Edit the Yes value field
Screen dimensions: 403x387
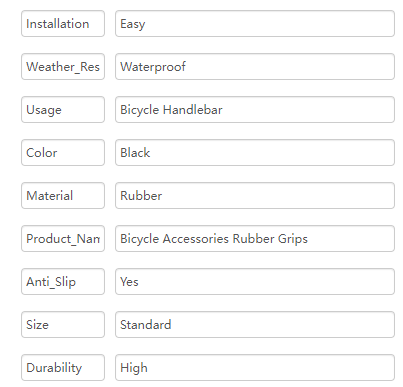click(x=255, y=282)
